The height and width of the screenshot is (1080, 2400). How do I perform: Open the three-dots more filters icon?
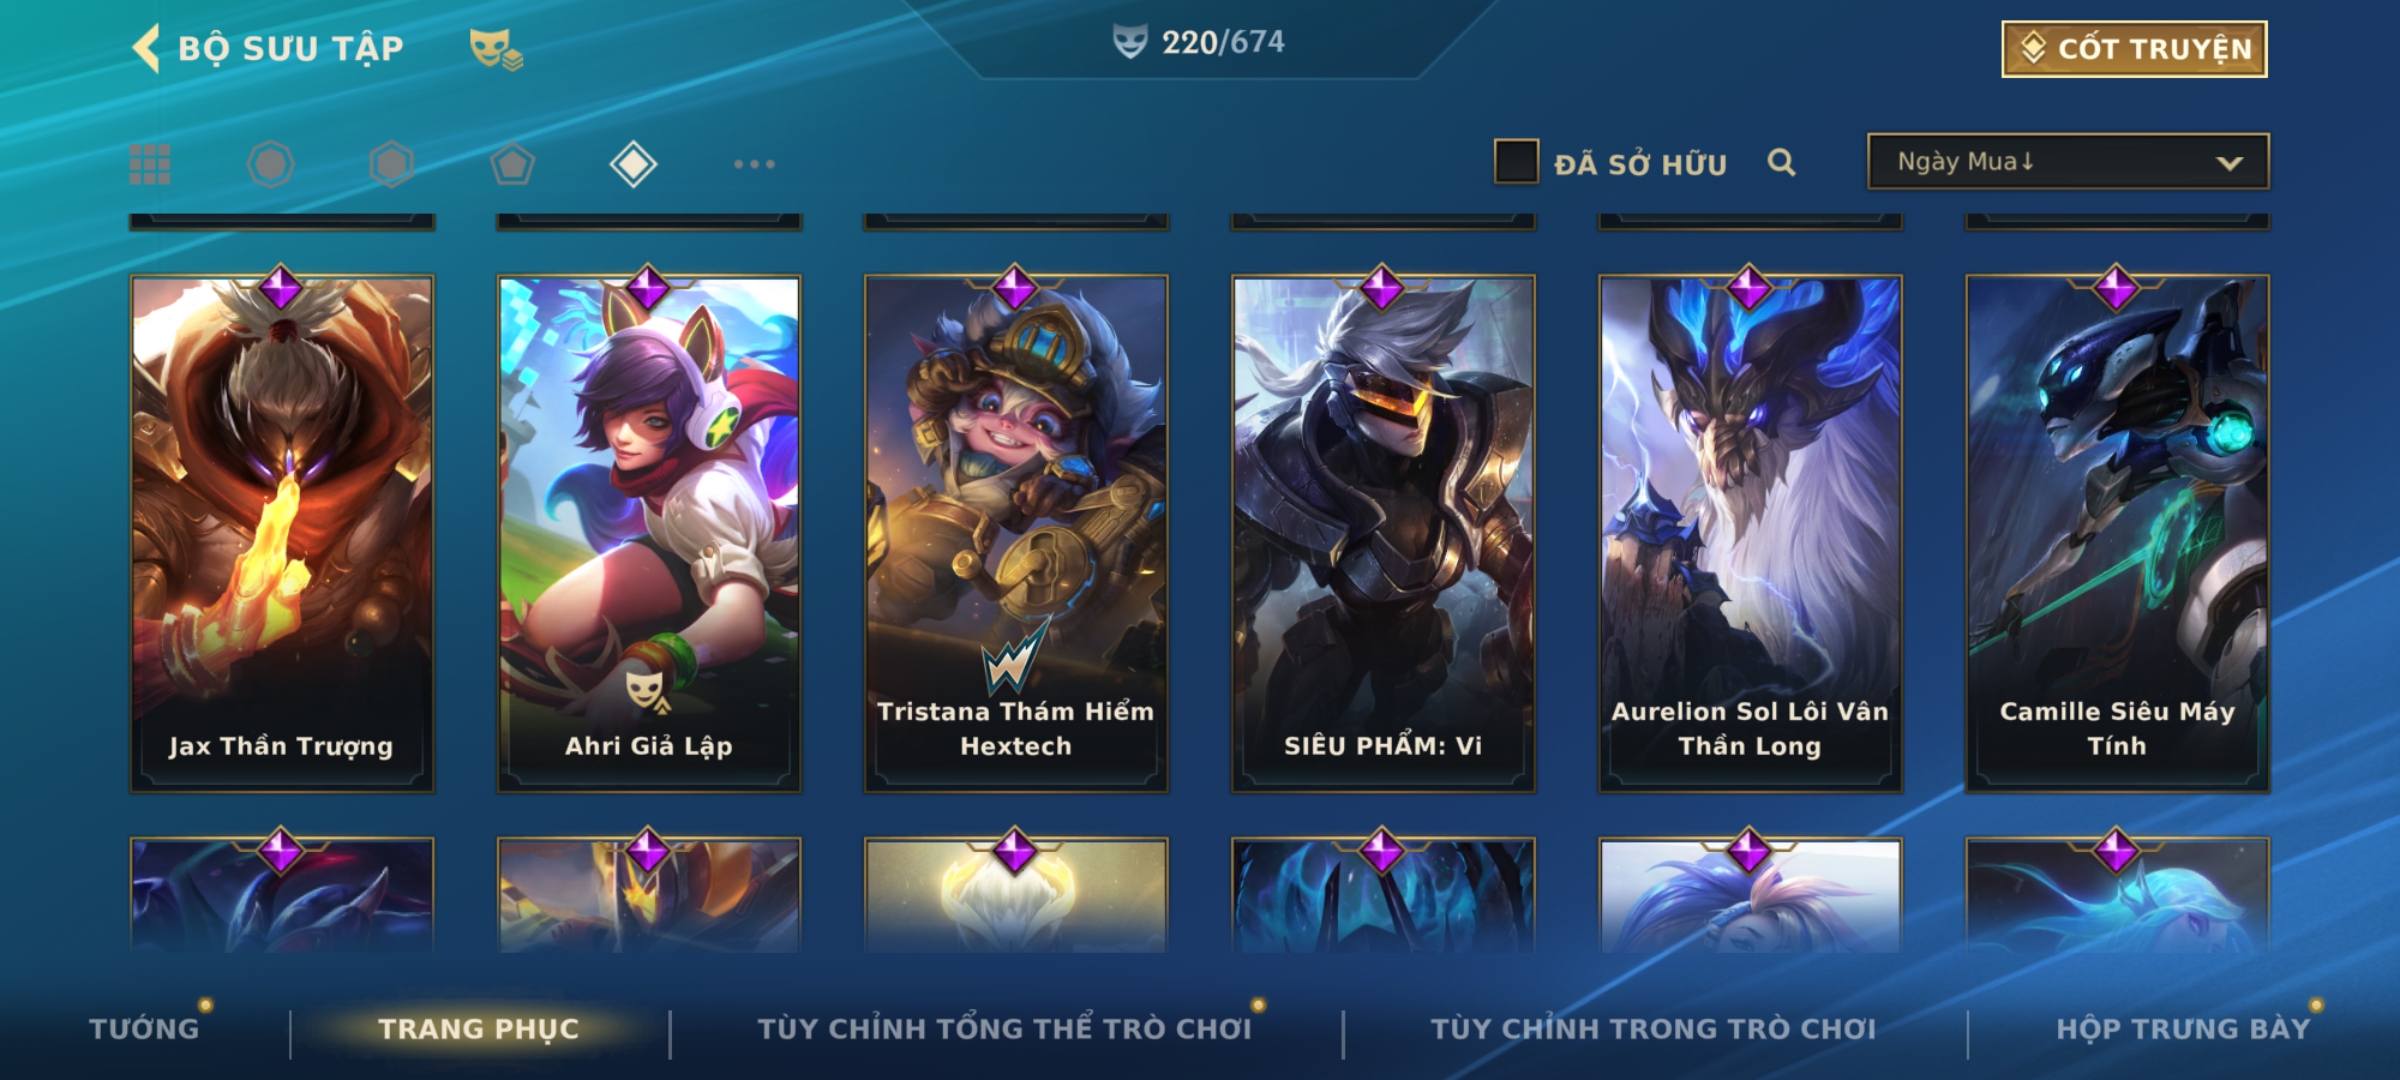click(x=754, y=164)
